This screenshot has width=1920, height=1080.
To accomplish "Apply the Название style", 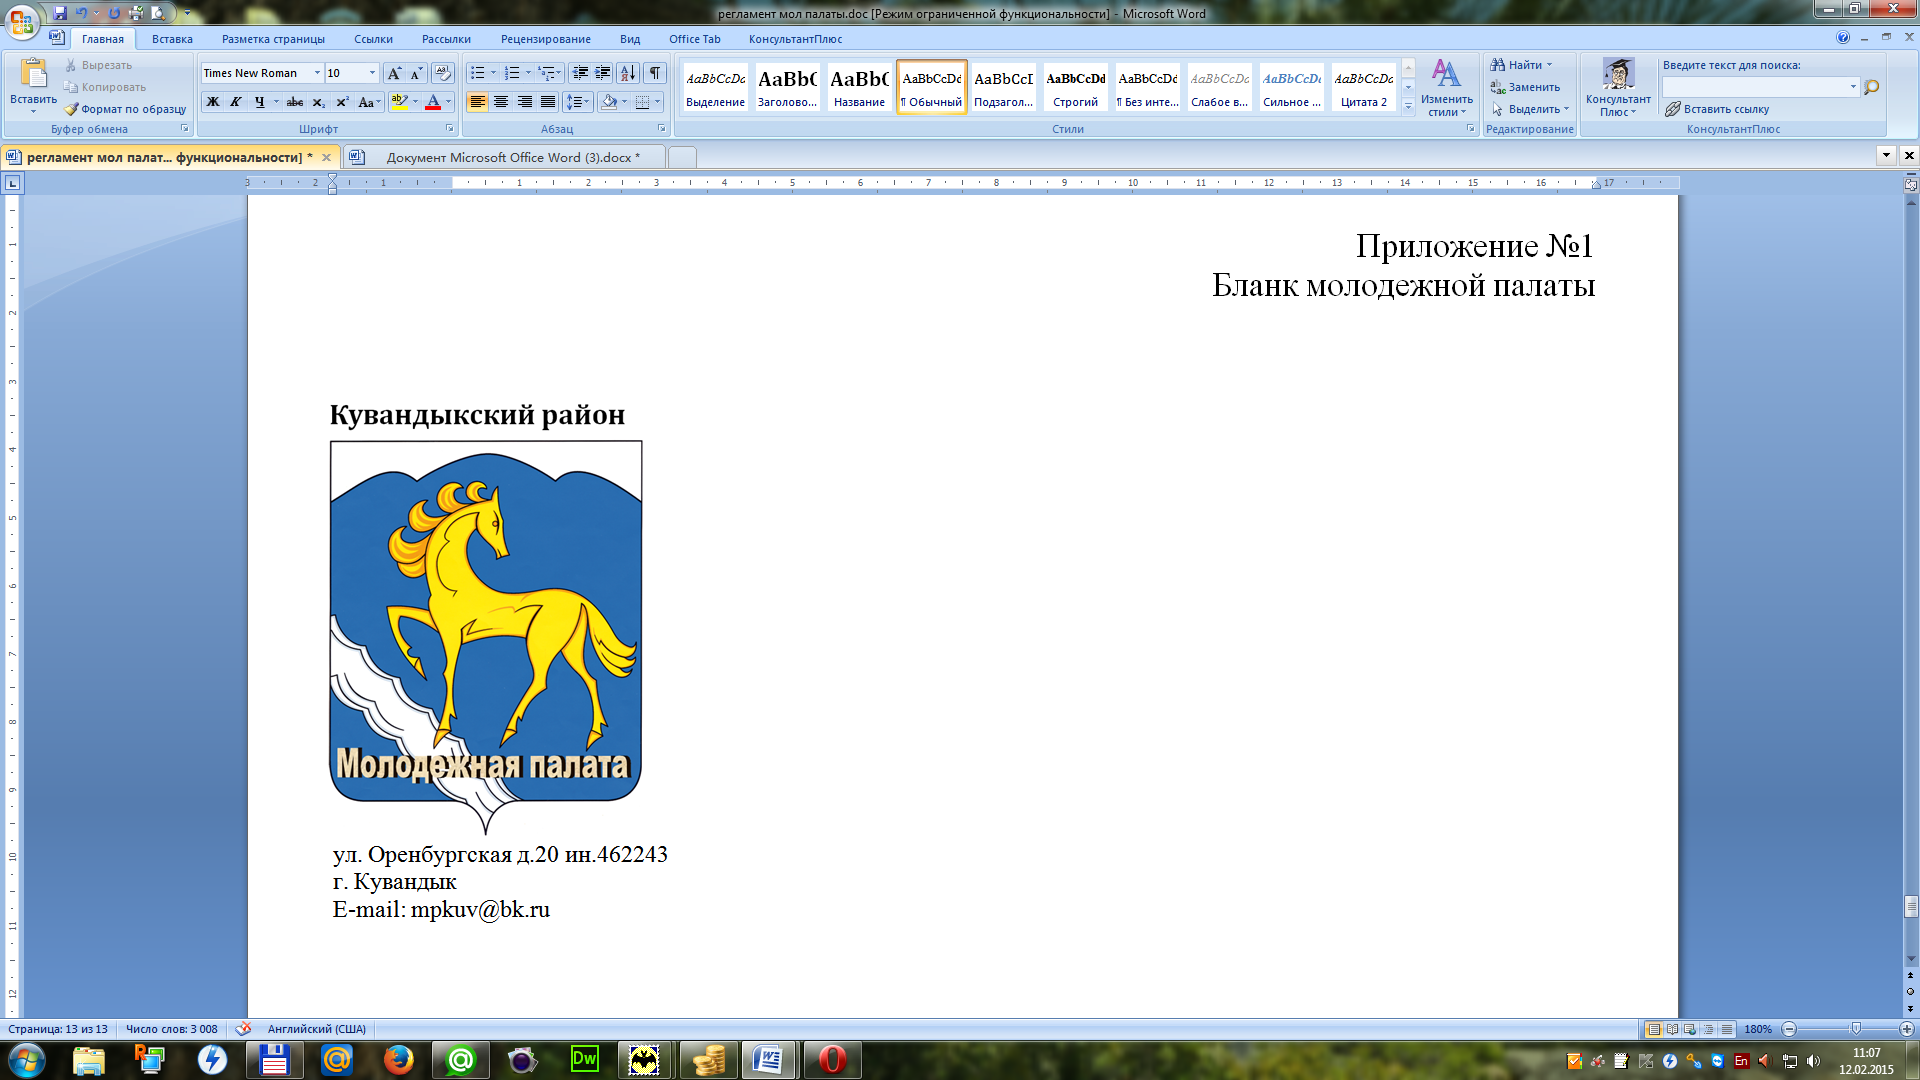I will (x=859, y=87).
